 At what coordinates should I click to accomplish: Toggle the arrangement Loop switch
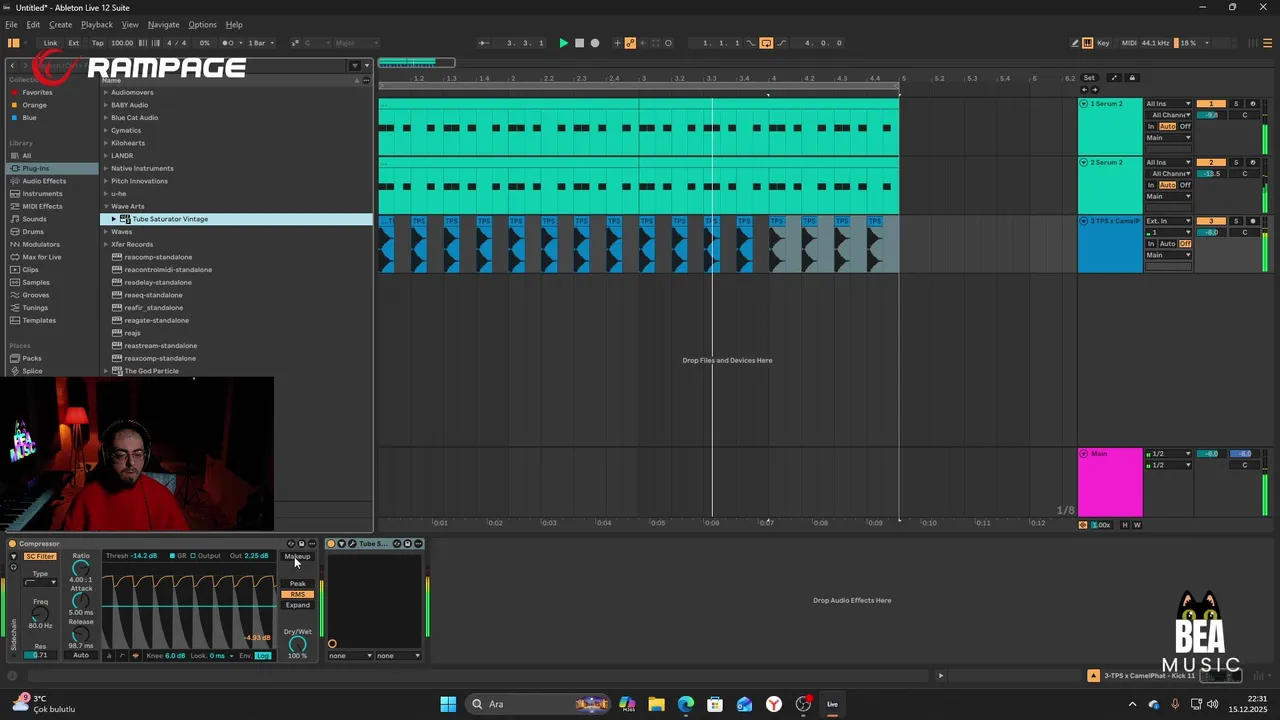(x=766, y=43)
